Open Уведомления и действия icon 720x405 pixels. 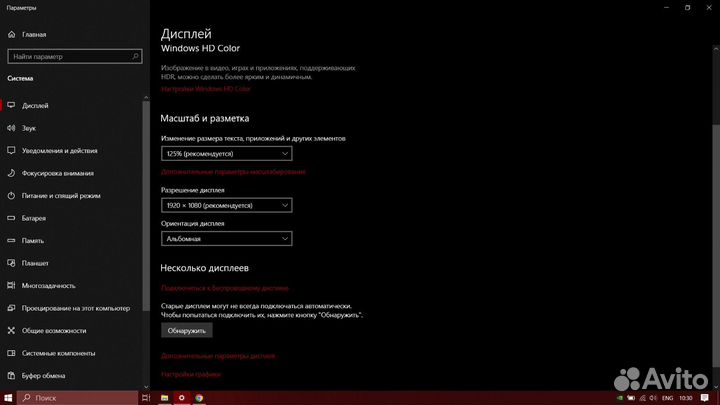coord(11,150)
